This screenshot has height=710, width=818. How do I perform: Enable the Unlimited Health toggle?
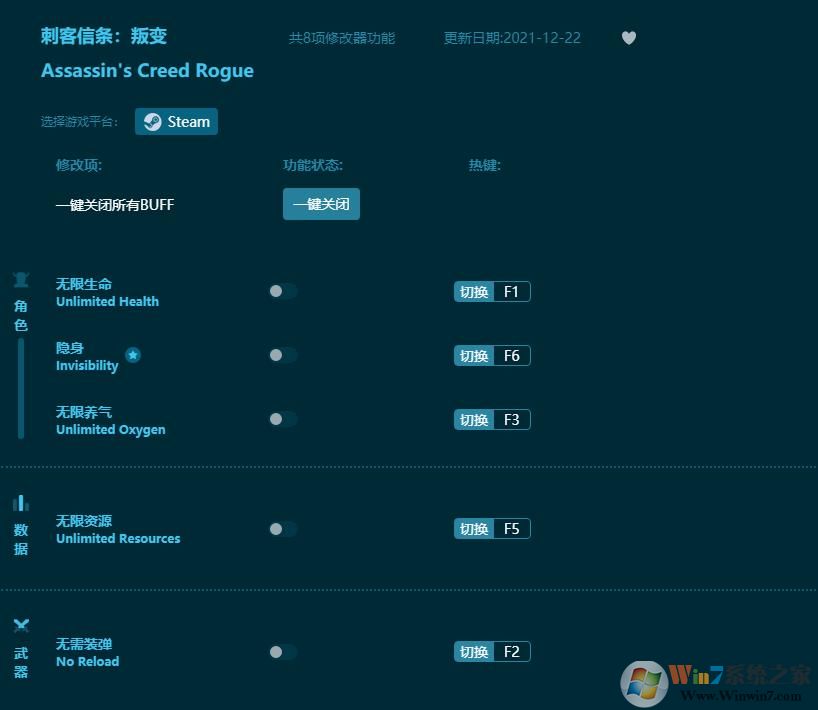pyautogui.click(x=282, y=291)
